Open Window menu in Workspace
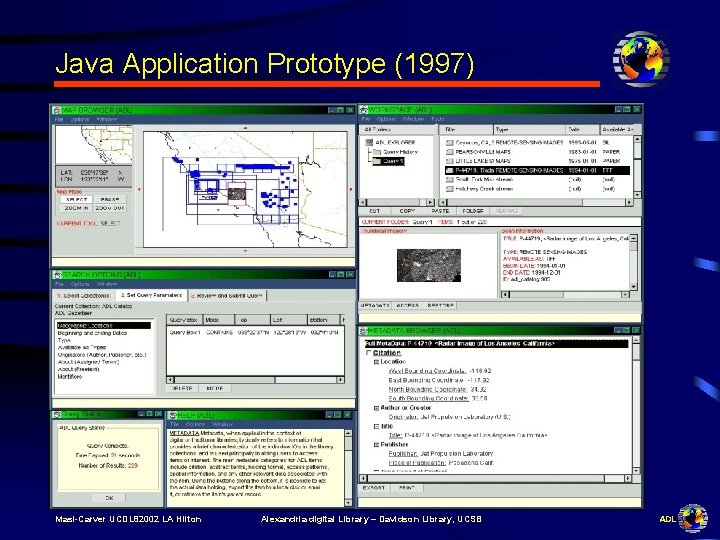 (413, 119)
